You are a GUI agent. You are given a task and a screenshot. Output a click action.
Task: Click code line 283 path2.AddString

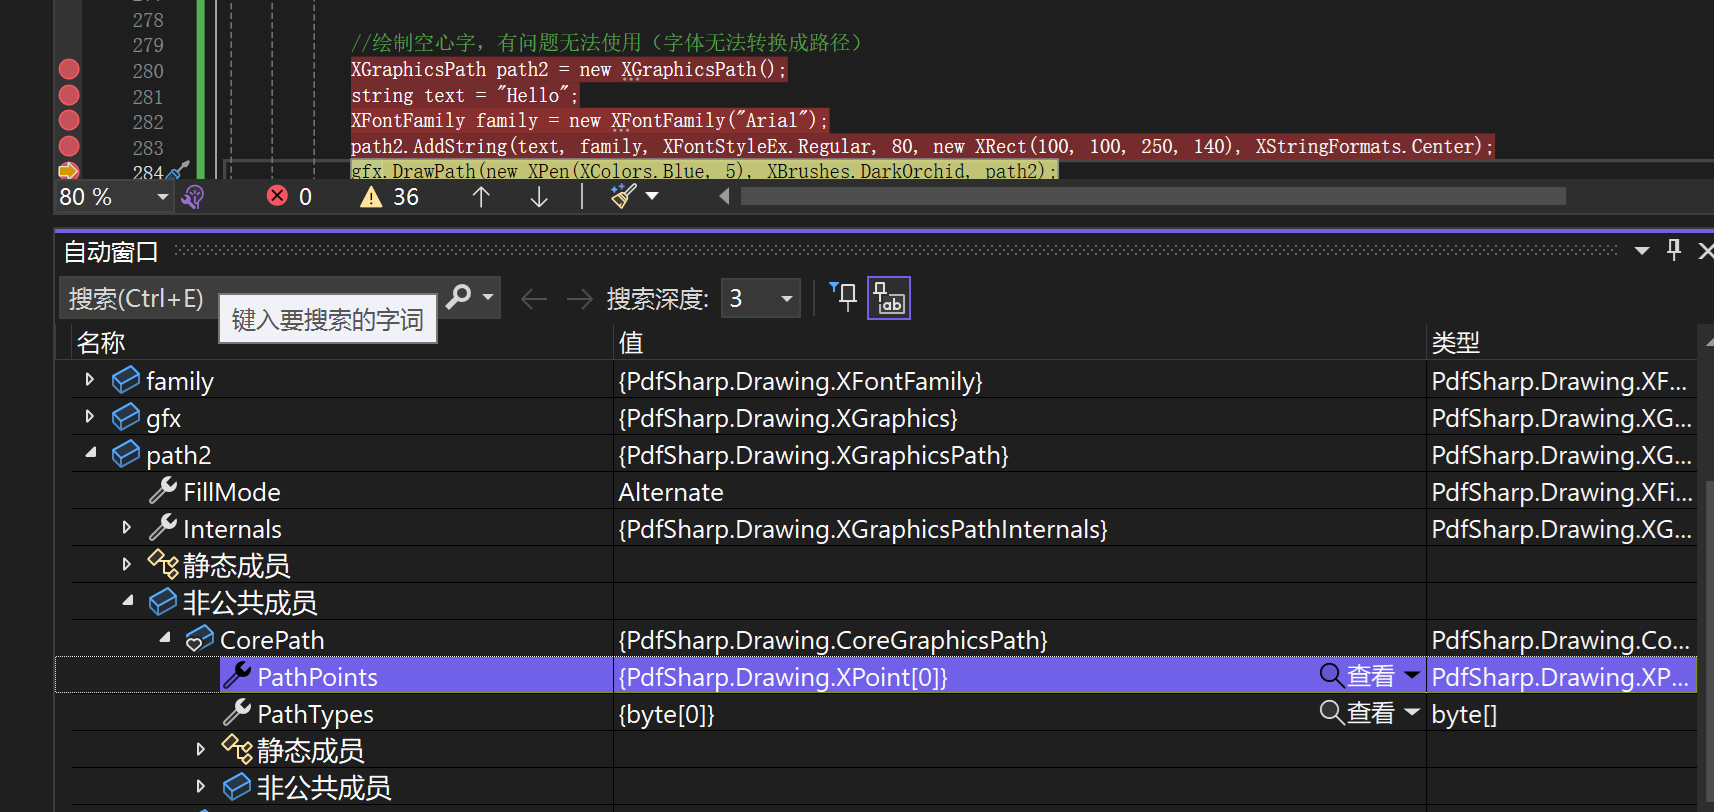(x=922, y=146)
